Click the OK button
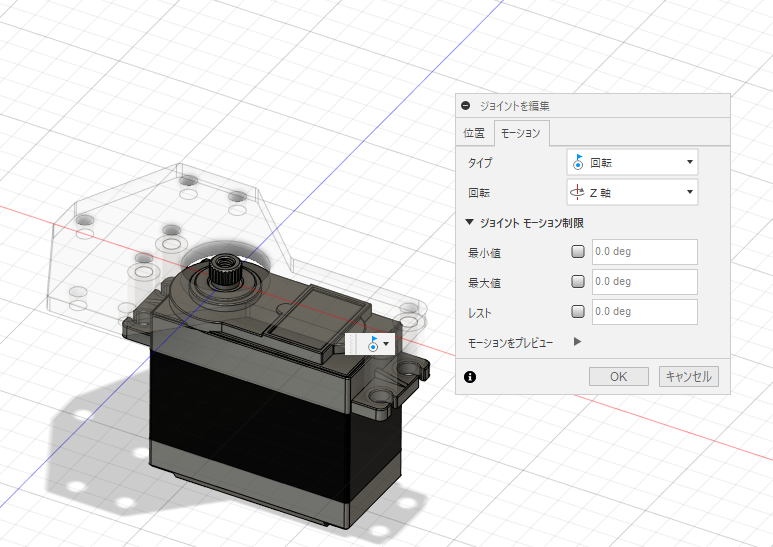The image size is (773, 547). (619, 376)
